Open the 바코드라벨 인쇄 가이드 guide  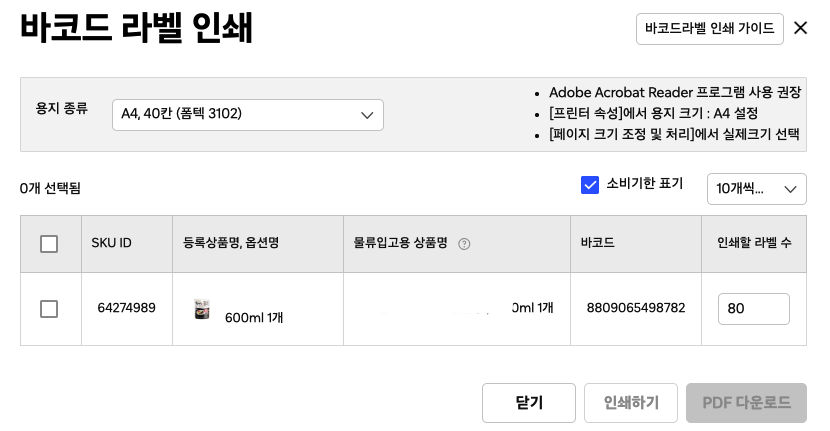[709, 28]
